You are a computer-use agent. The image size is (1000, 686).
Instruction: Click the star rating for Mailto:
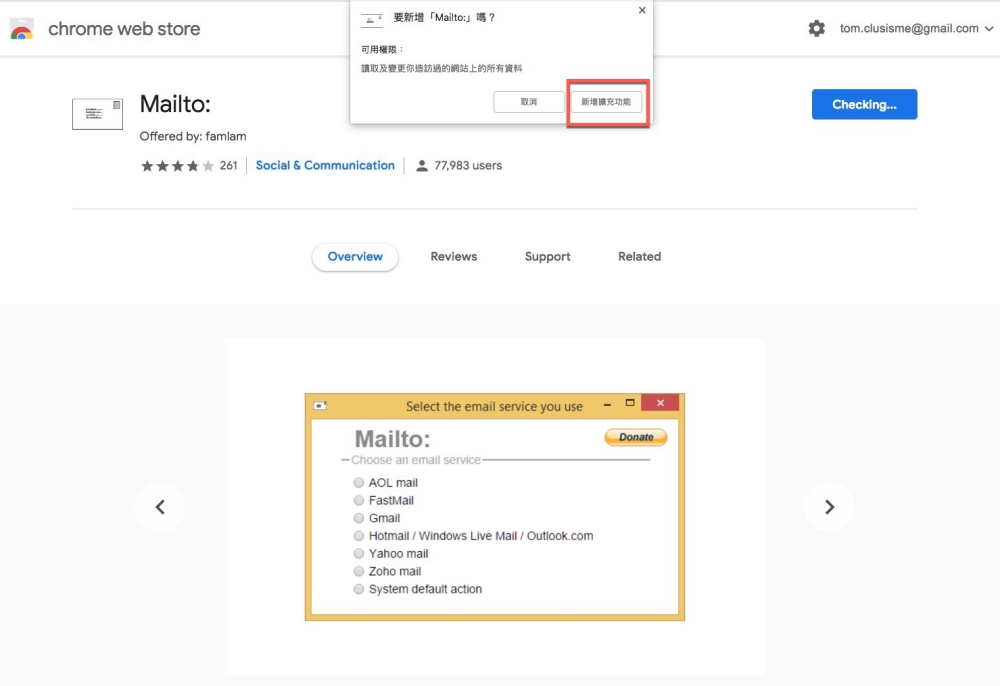pos(177,166)
